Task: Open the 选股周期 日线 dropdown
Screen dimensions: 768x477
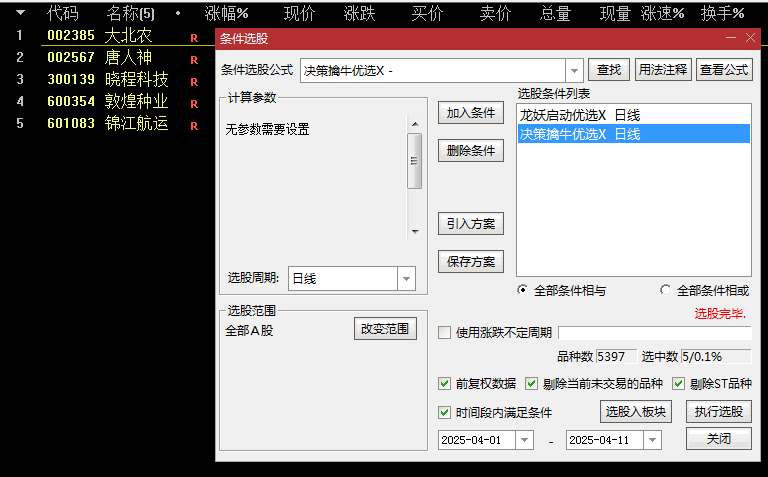Action: click(406, 279)
